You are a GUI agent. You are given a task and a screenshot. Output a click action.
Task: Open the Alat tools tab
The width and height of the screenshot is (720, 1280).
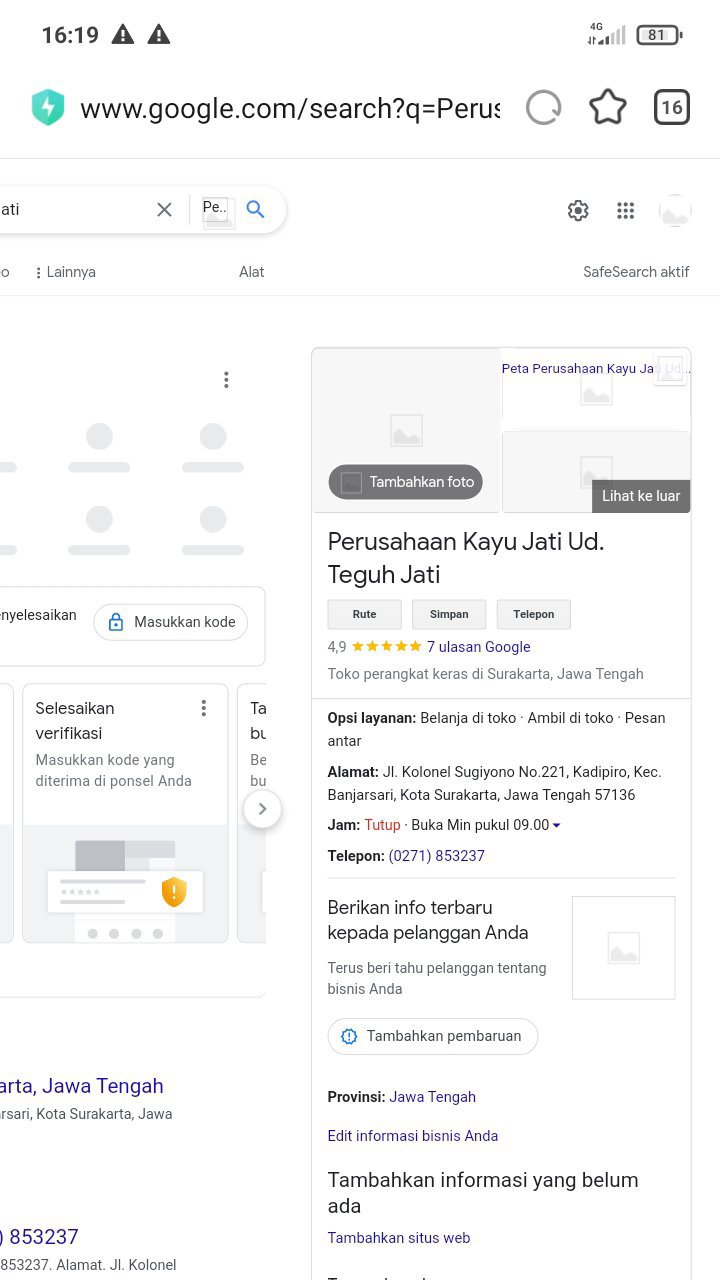tap(252, 272)
